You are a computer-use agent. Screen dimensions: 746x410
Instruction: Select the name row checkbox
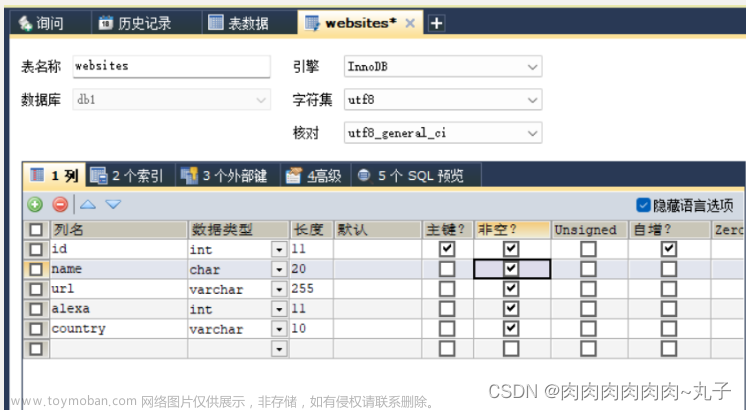[x=36, y=269]
